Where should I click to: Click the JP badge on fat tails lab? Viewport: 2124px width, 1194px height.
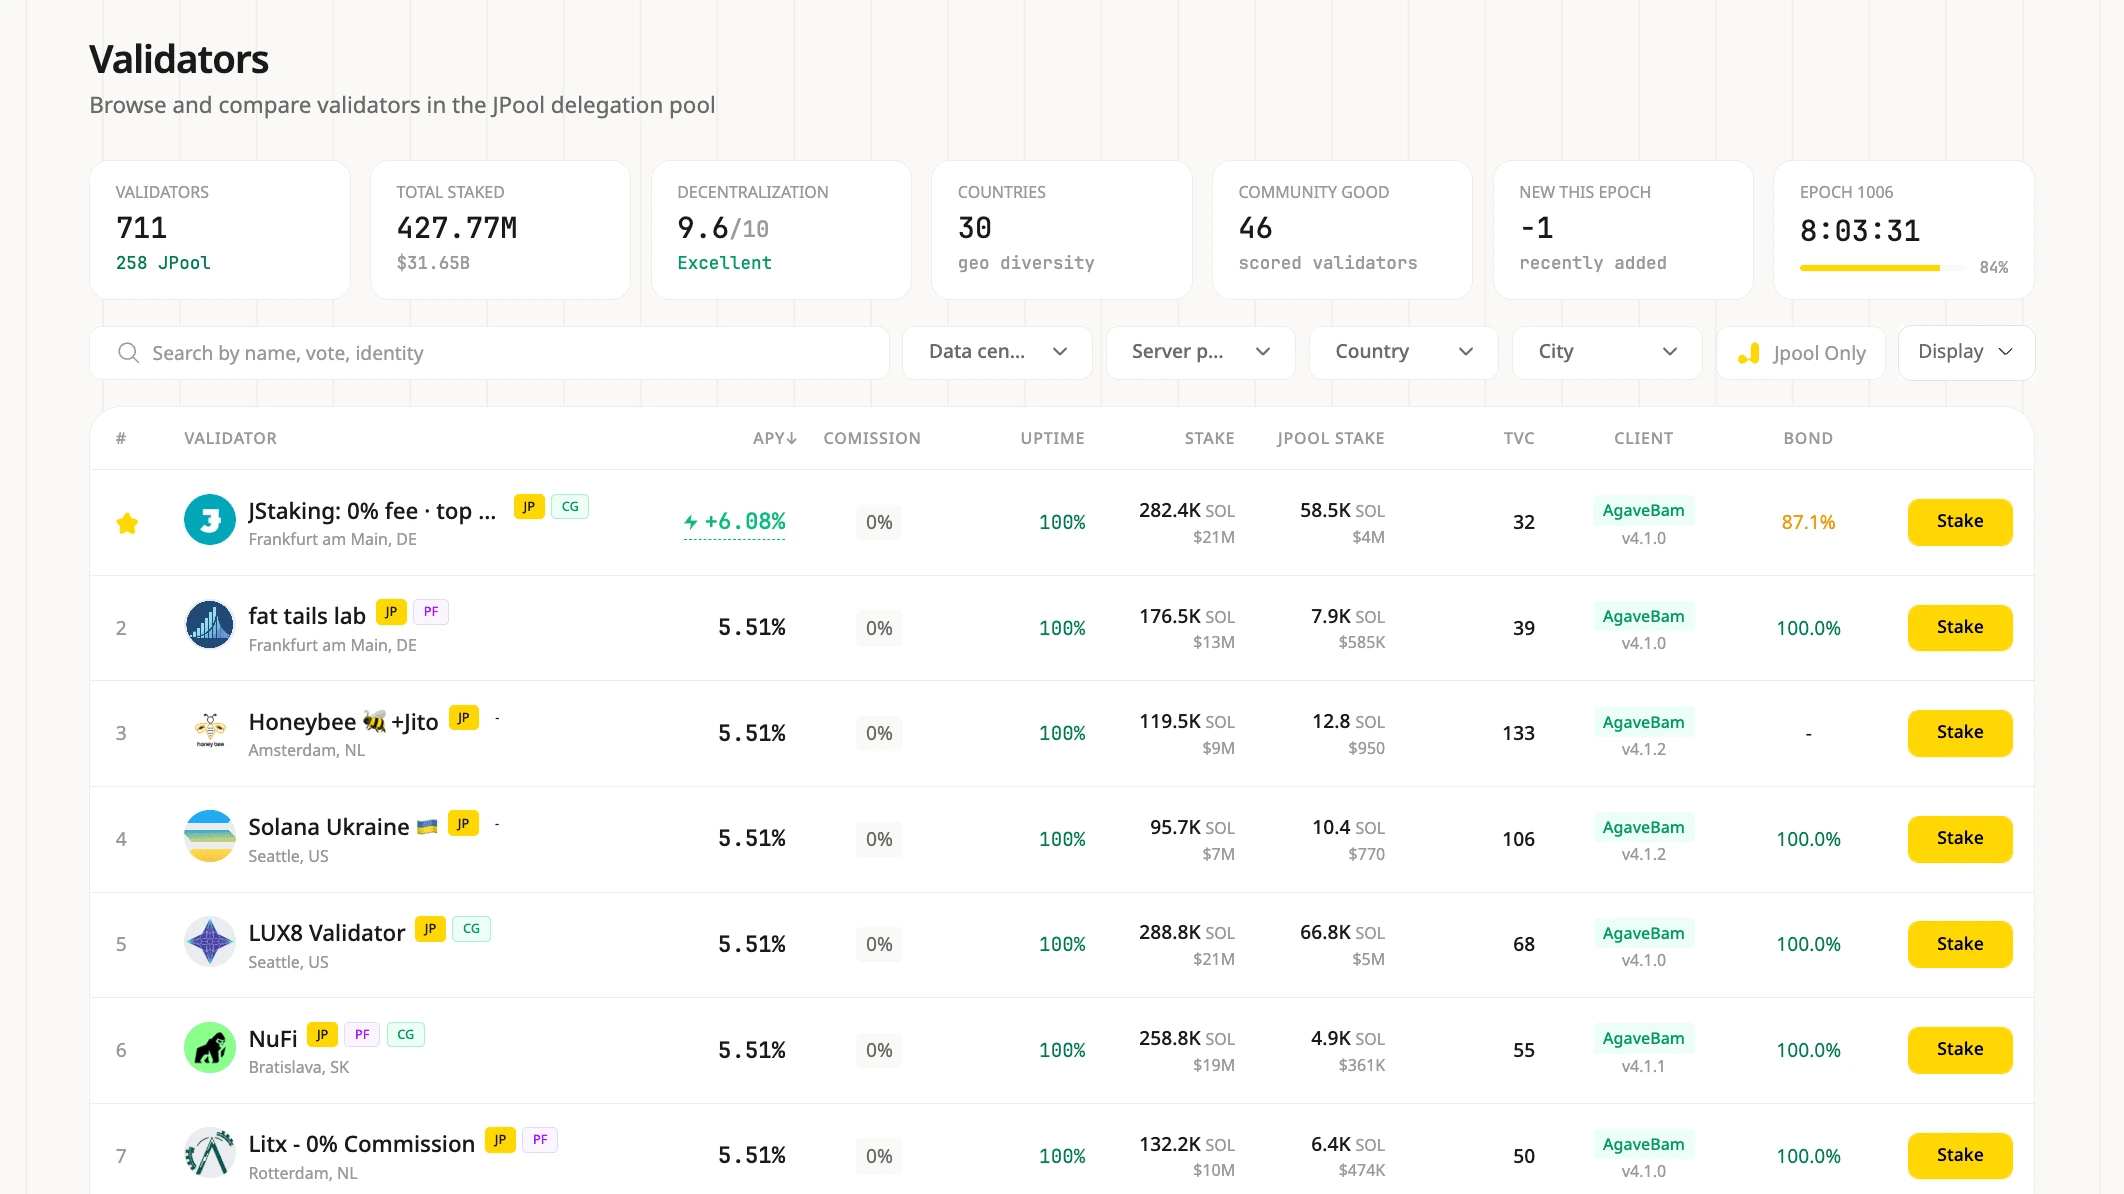pos(391,612)
